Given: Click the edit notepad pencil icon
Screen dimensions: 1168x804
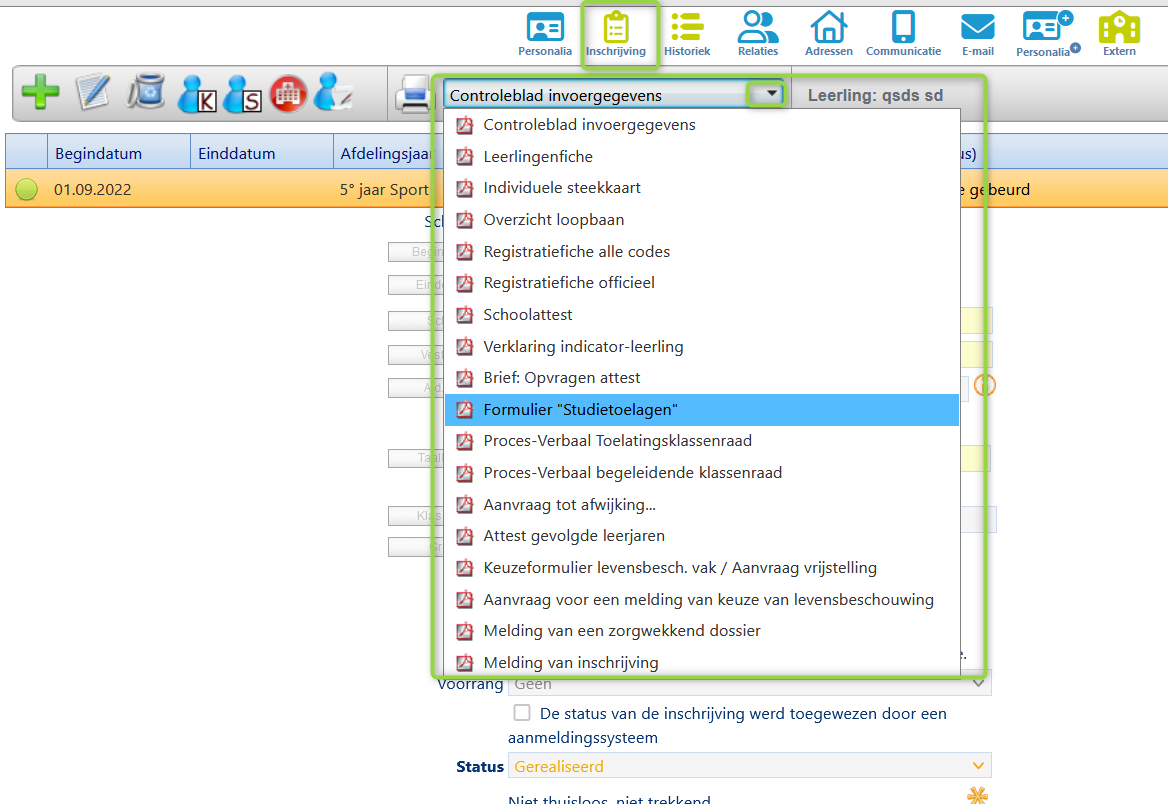Looking at the screenshot, I should coord(94,93).
